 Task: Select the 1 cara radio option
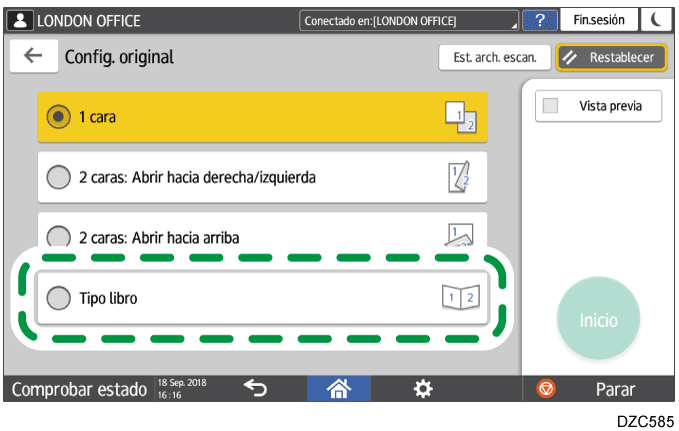point(59,117)
